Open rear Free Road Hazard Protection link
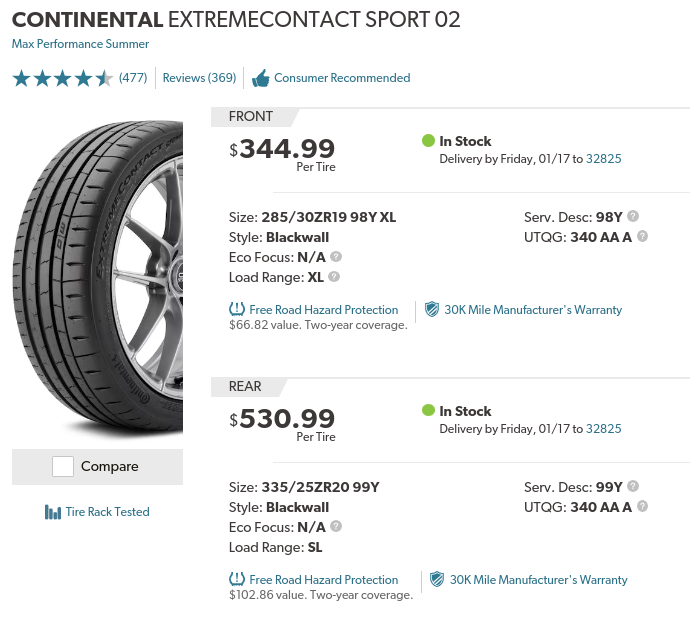690x618 pixels. [x=324, y=580]
